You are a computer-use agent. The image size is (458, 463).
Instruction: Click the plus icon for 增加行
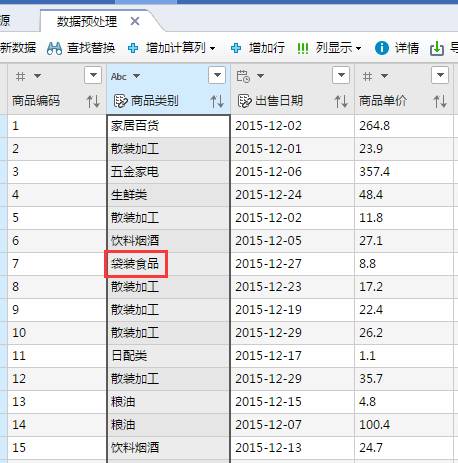(236, 49)
